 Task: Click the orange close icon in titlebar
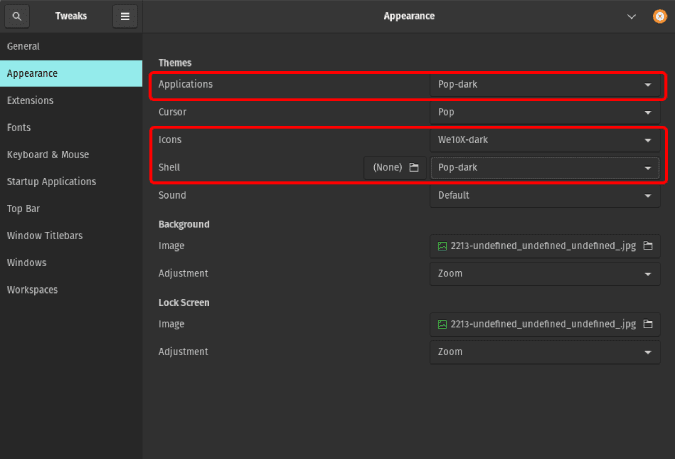point(659,16)
